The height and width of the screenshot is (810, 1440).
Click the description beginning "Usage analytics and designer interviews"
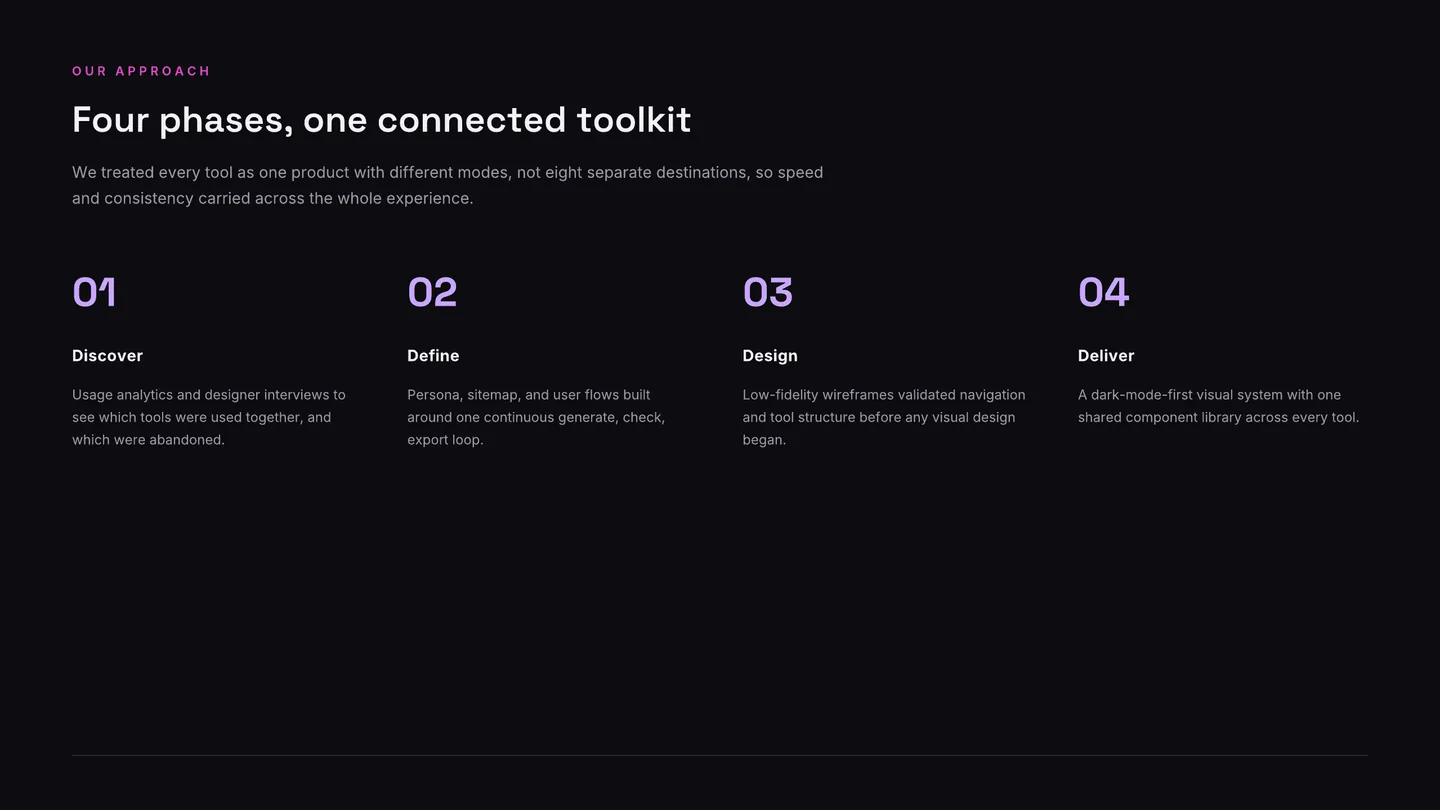click(209, 417)
